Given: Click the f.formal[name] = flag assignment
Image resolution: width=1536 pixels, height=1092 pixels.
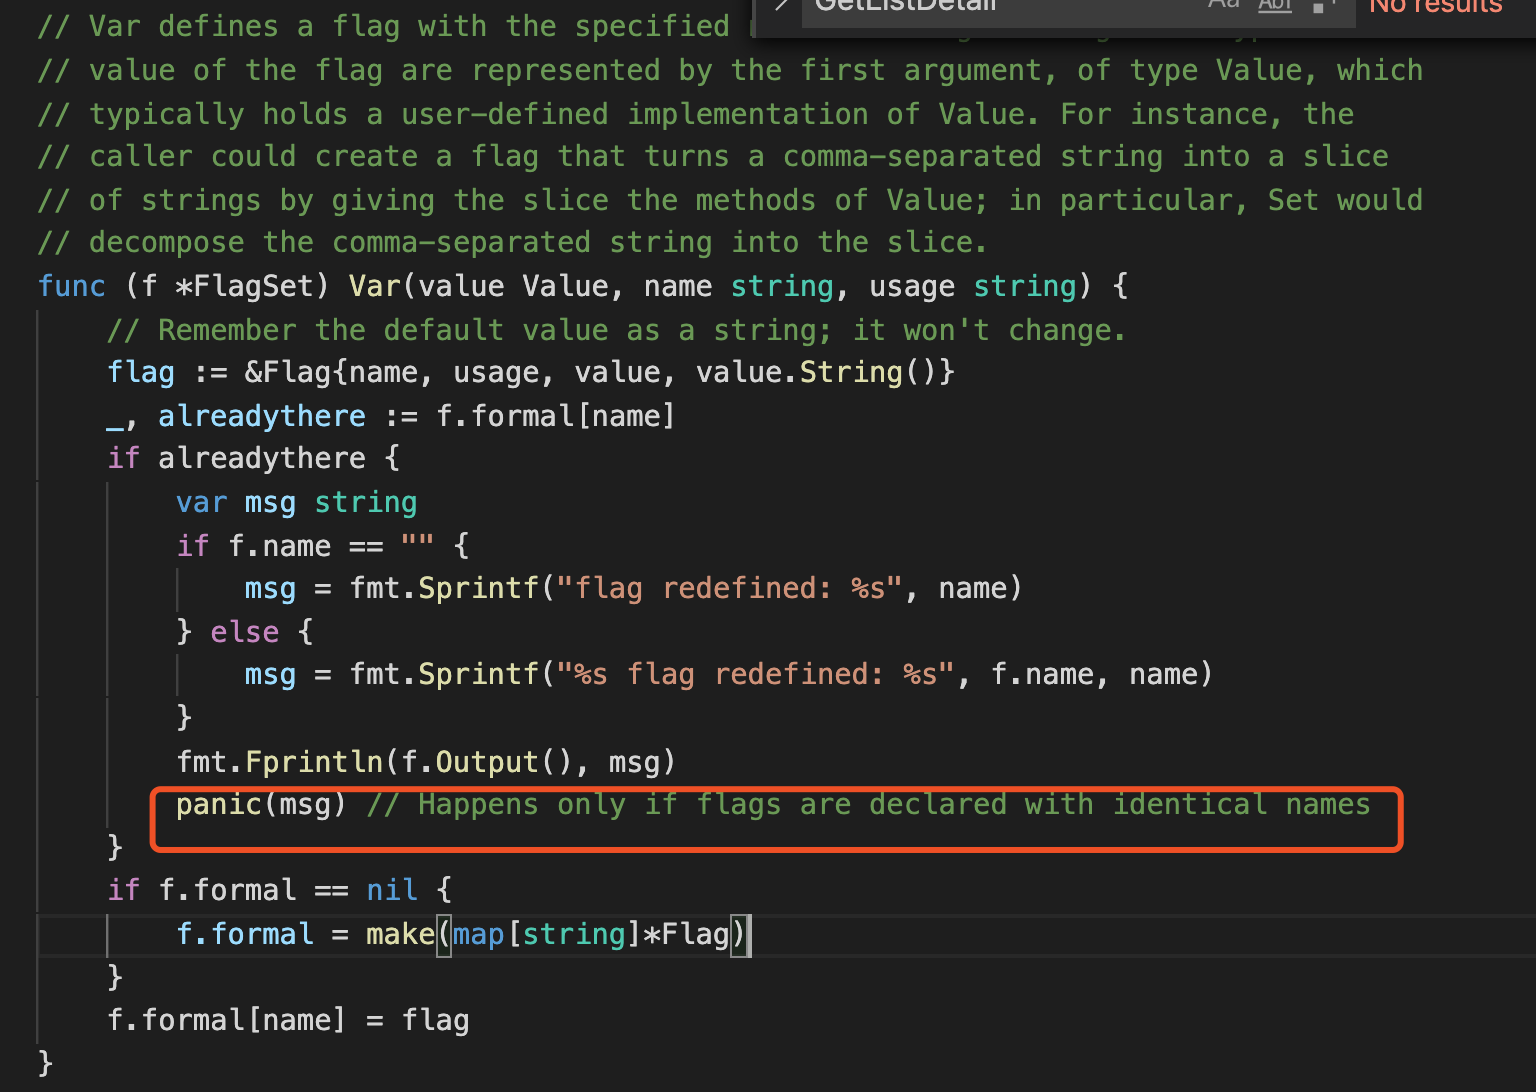Looking at the screenshot, I should [x=288, y=1019].
